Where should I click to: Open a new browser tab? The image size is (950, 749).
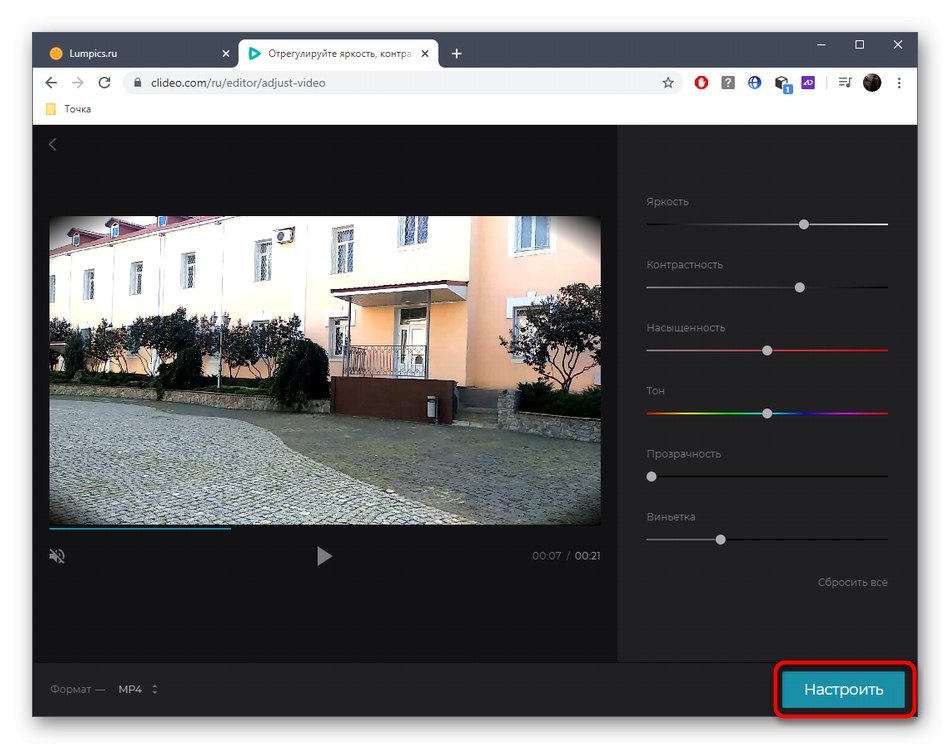[456, 54]
